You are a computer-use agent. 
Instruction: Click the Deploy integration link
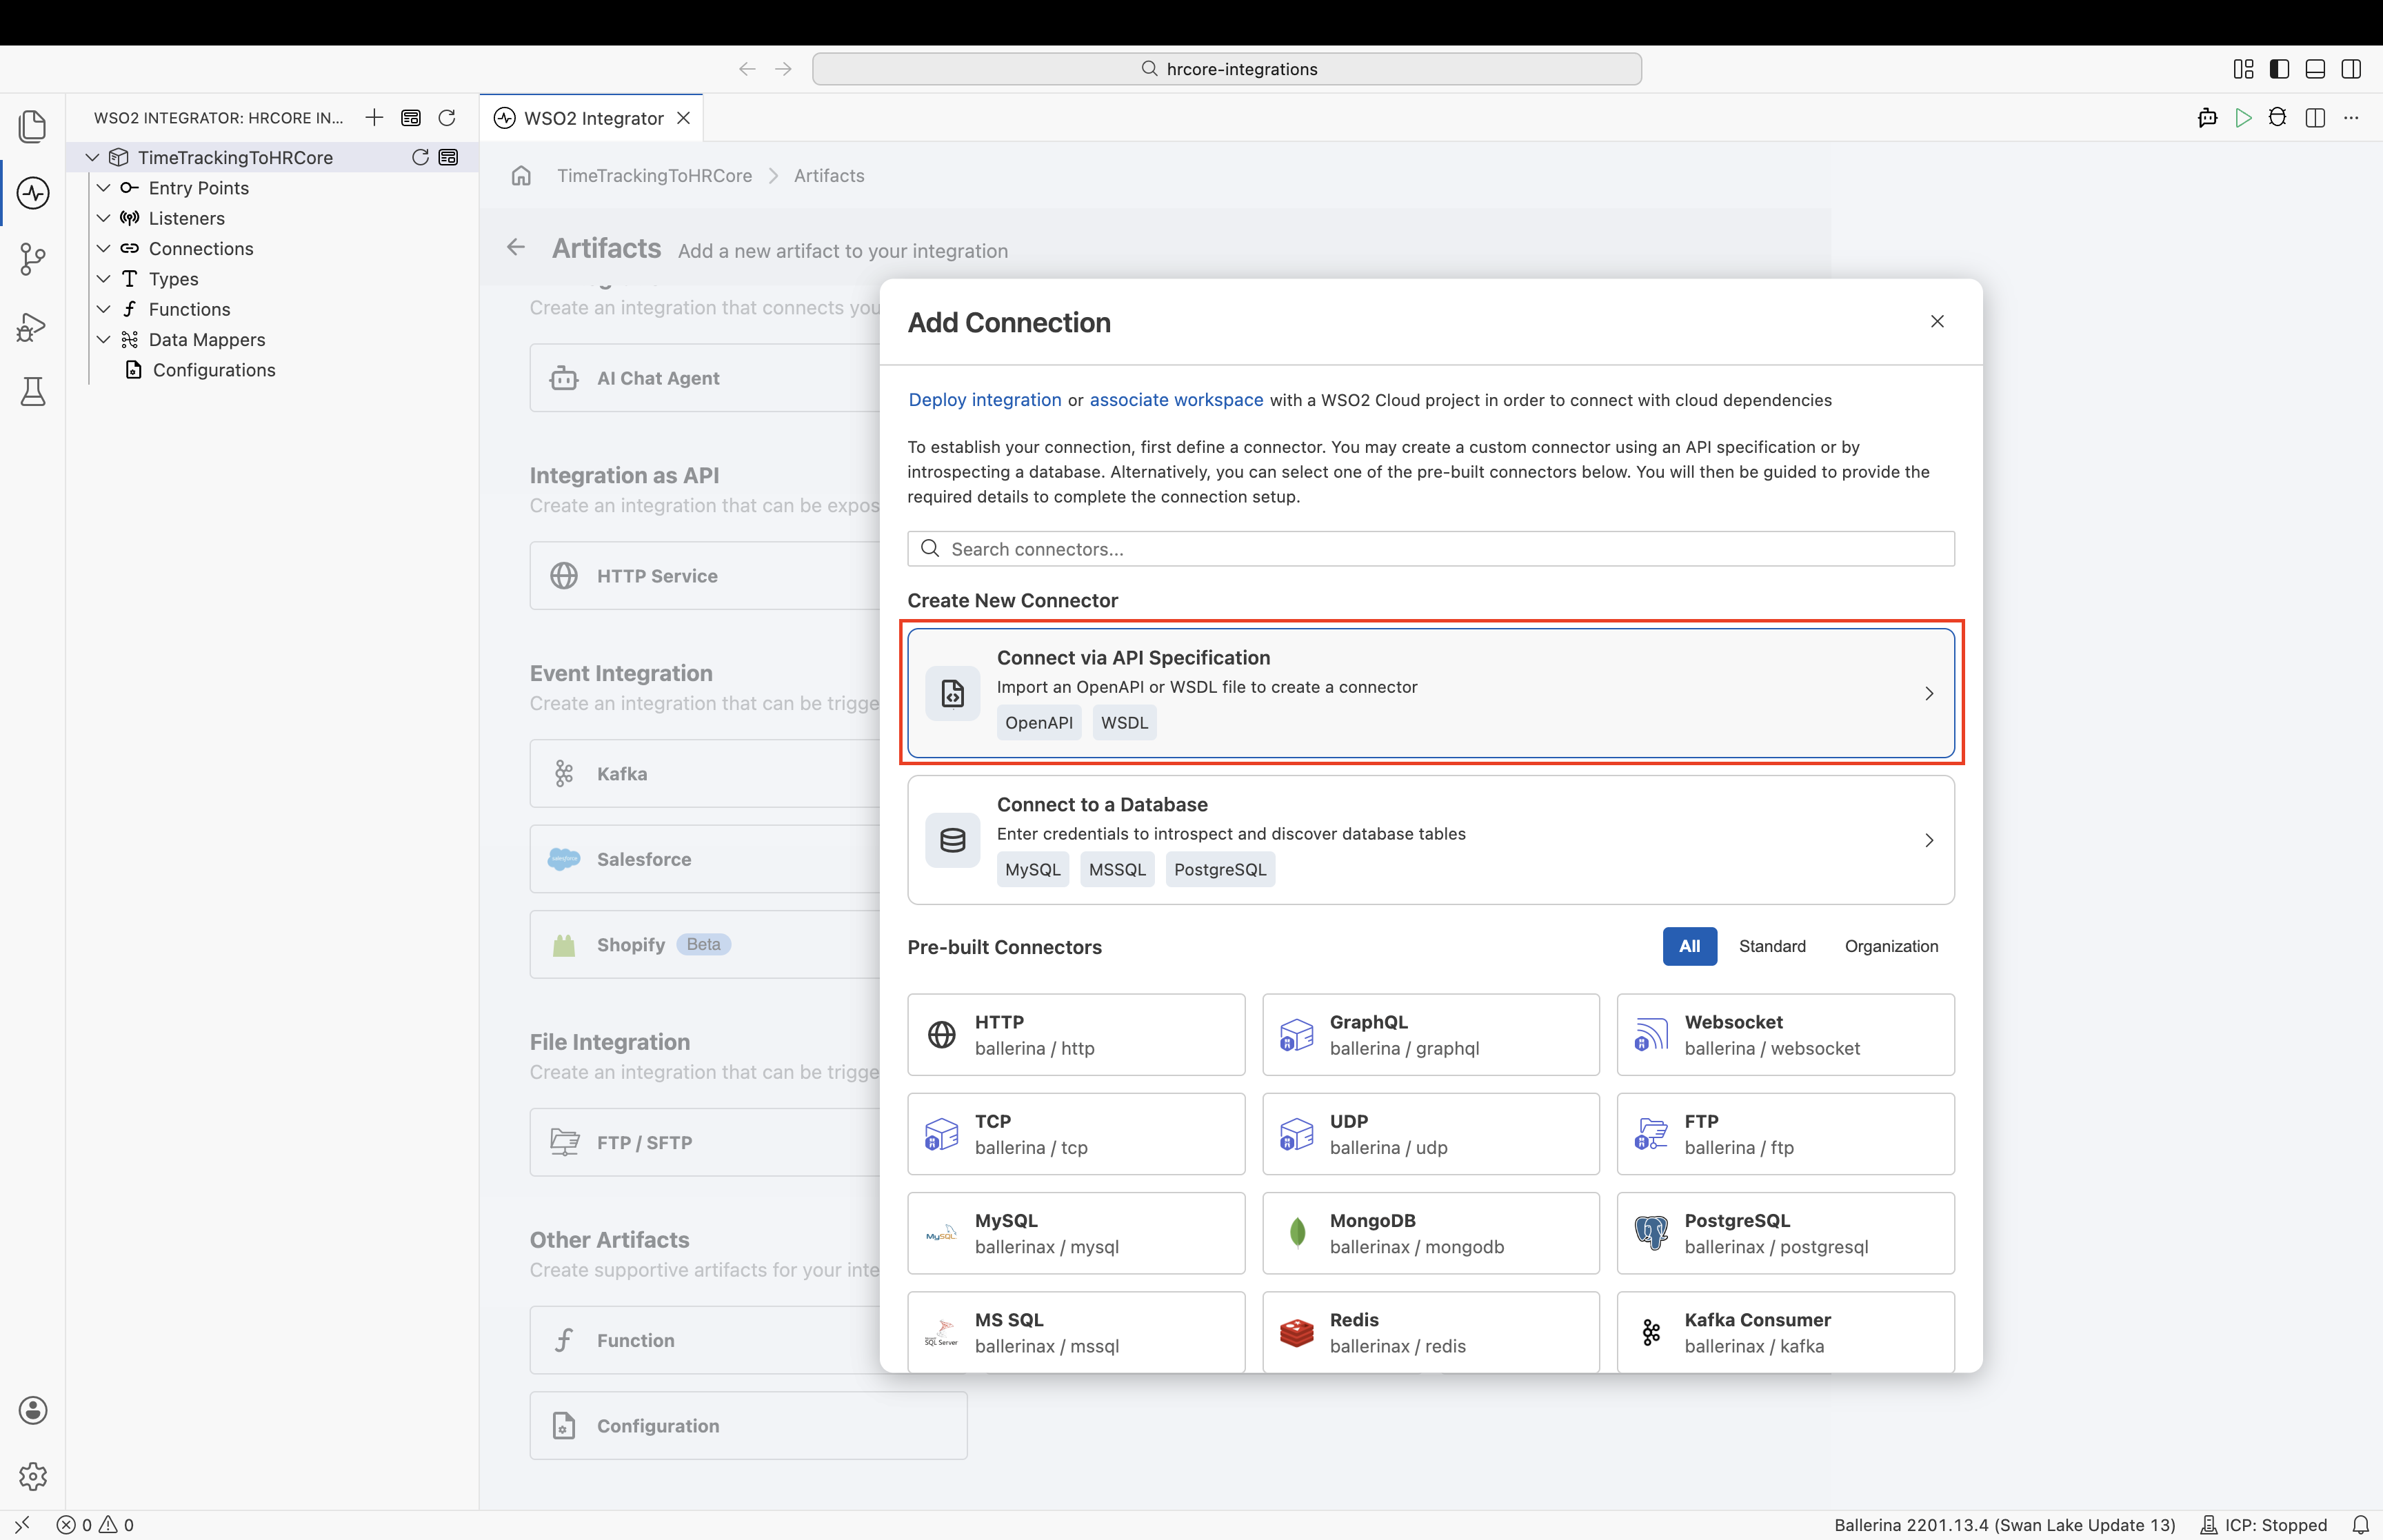pos(985,400)
